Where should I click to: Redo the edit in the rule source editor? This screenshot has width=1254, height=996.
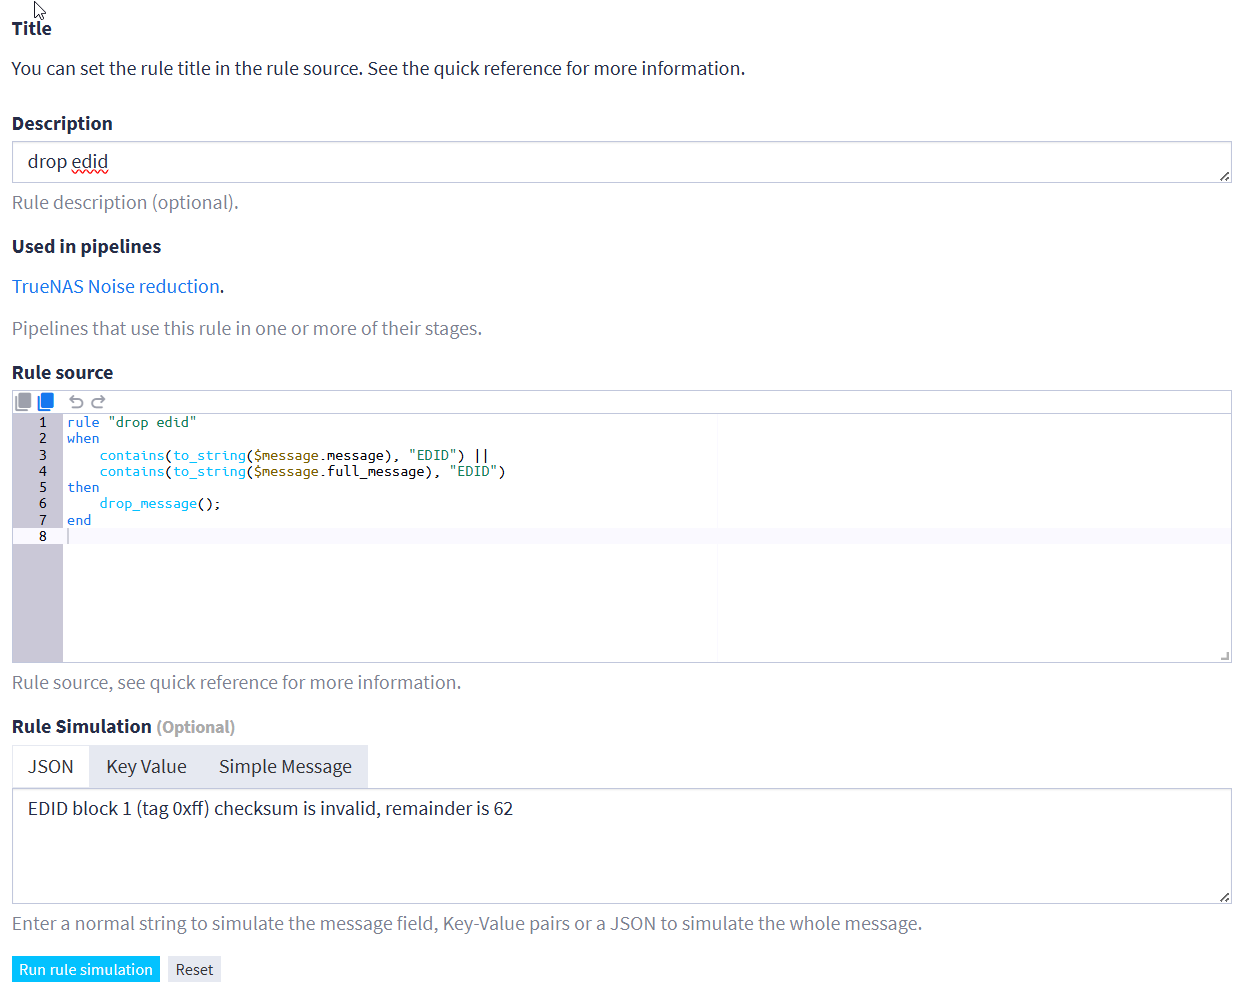(98, 402)
